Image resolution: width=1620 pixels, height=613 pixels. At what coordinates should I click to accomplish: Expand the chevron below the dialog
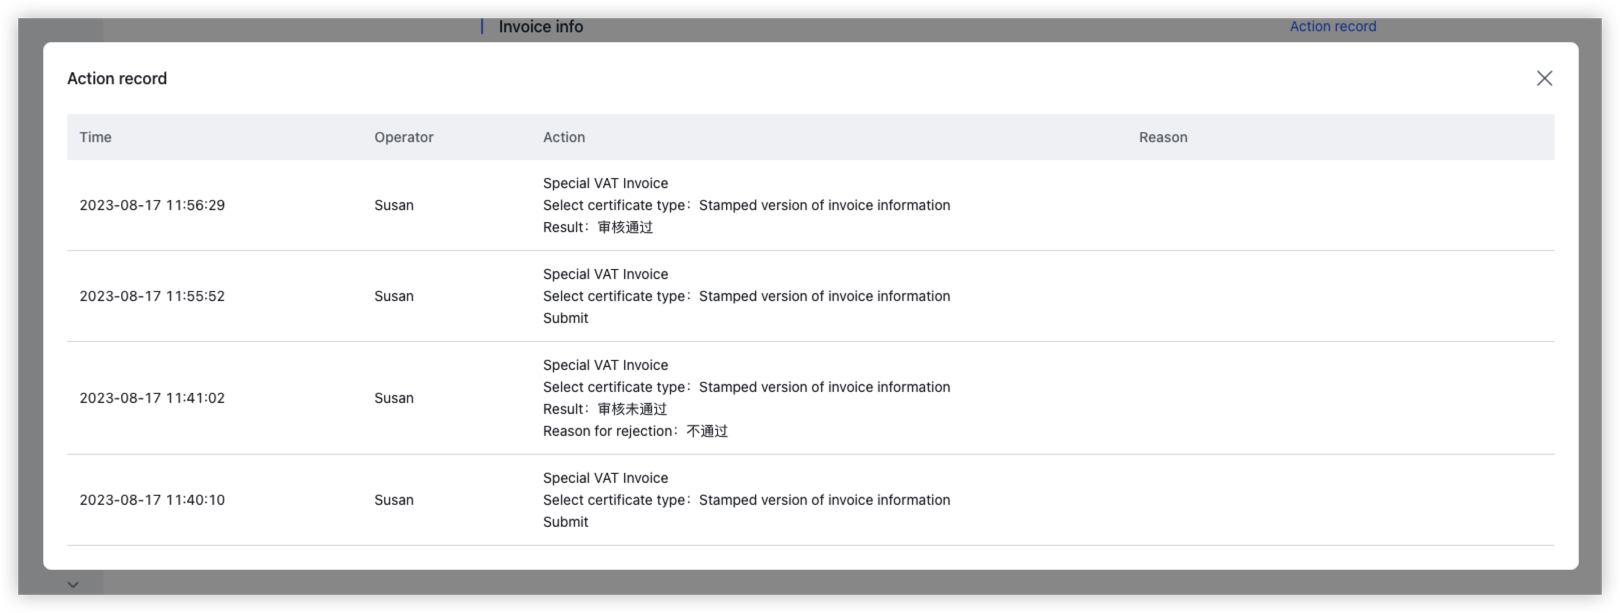point(73,585)
